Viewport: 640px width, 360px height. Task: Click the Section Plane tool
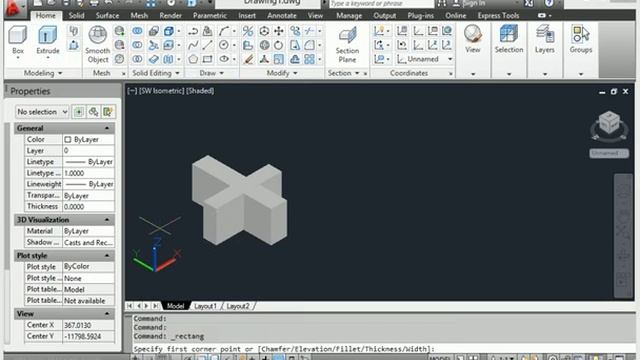[x=347, y=44]
